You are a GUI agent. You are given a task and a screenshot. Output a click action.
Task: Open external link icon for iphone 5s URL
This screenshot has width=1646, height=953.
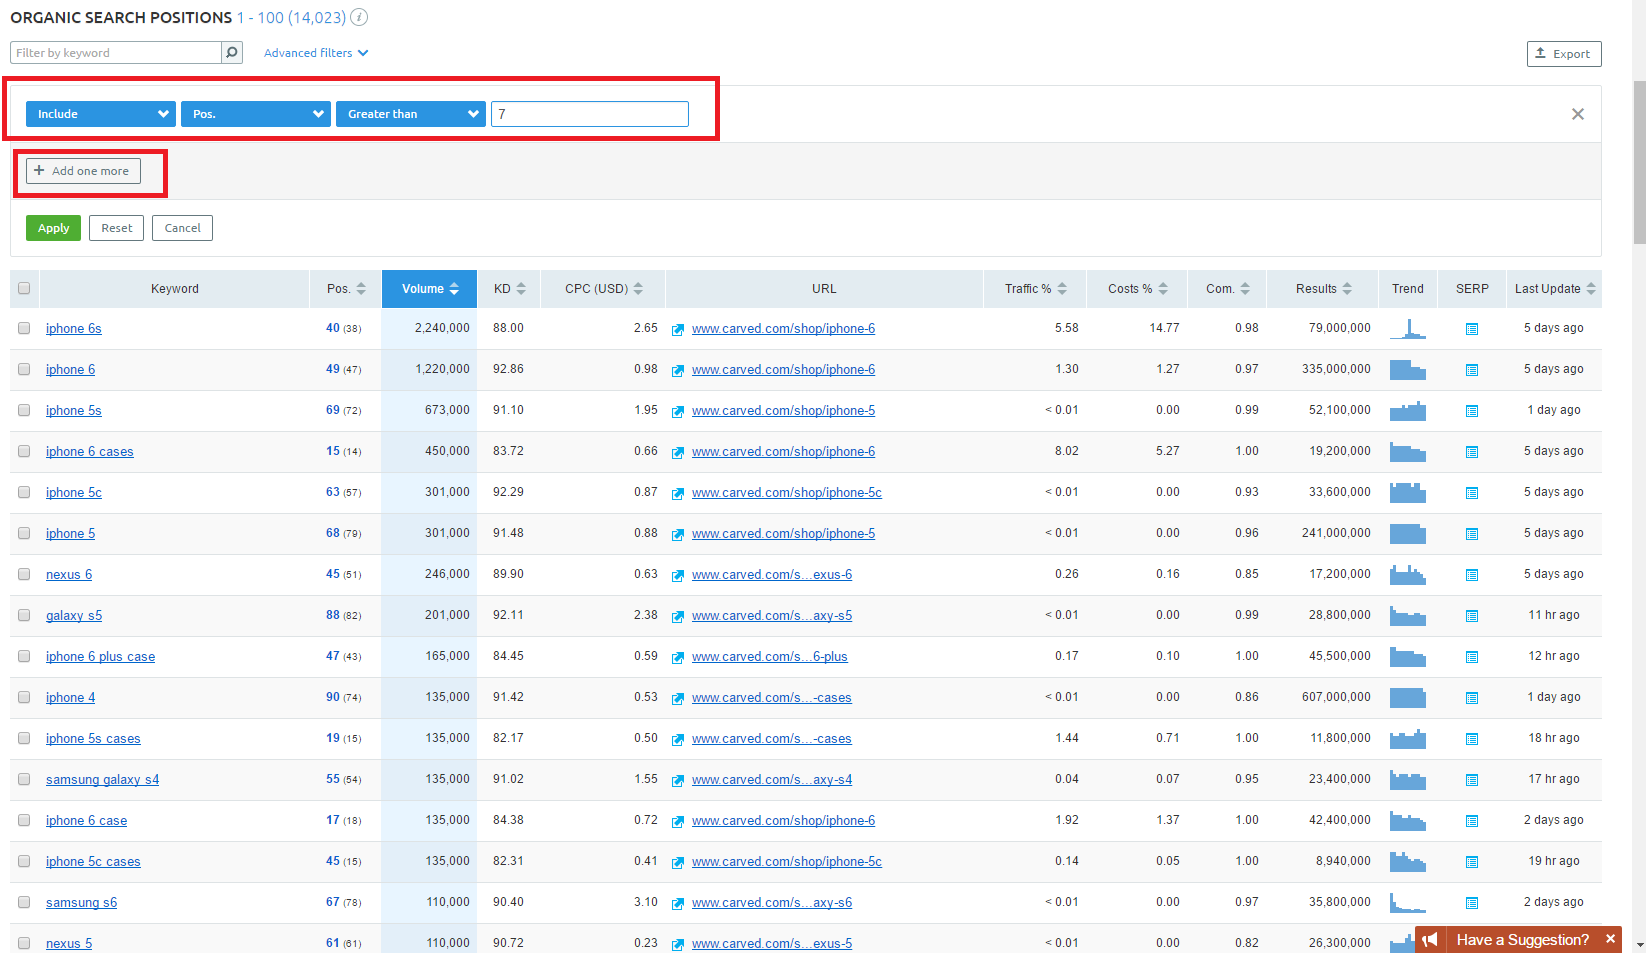(678, 411)
